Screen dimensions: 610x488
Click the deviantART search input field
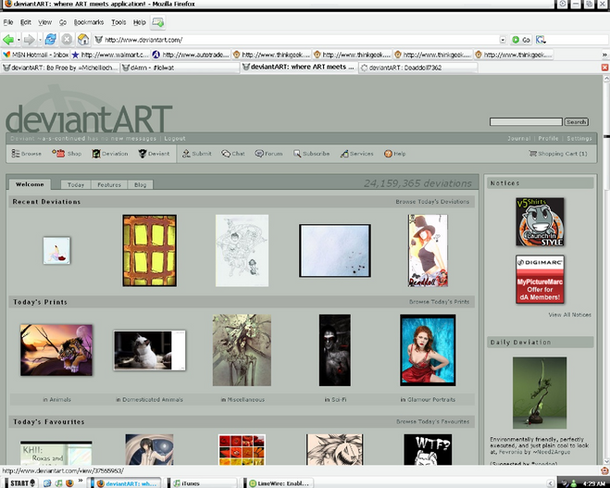525,122
